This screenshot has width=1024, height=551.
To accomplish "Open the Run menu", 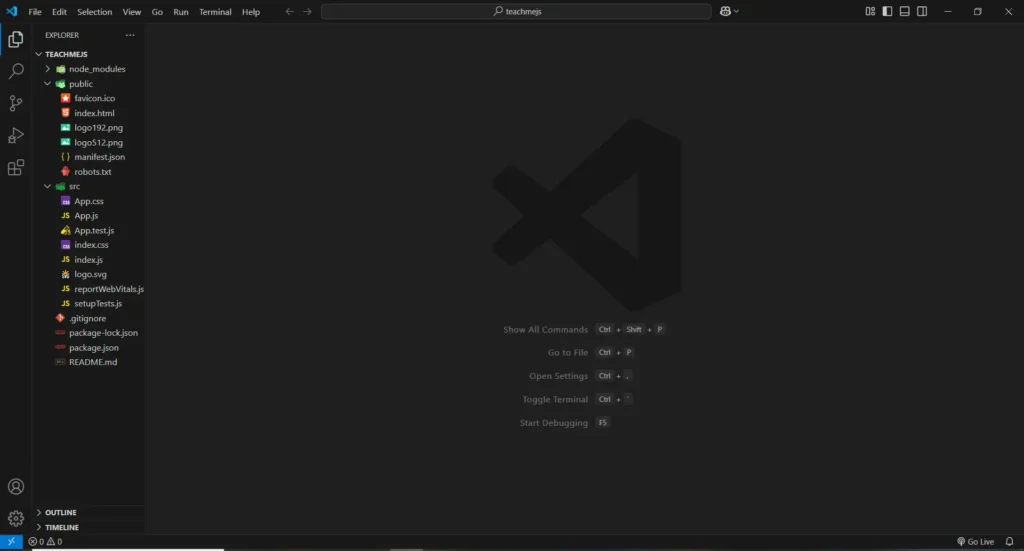I will pos(181,12).
